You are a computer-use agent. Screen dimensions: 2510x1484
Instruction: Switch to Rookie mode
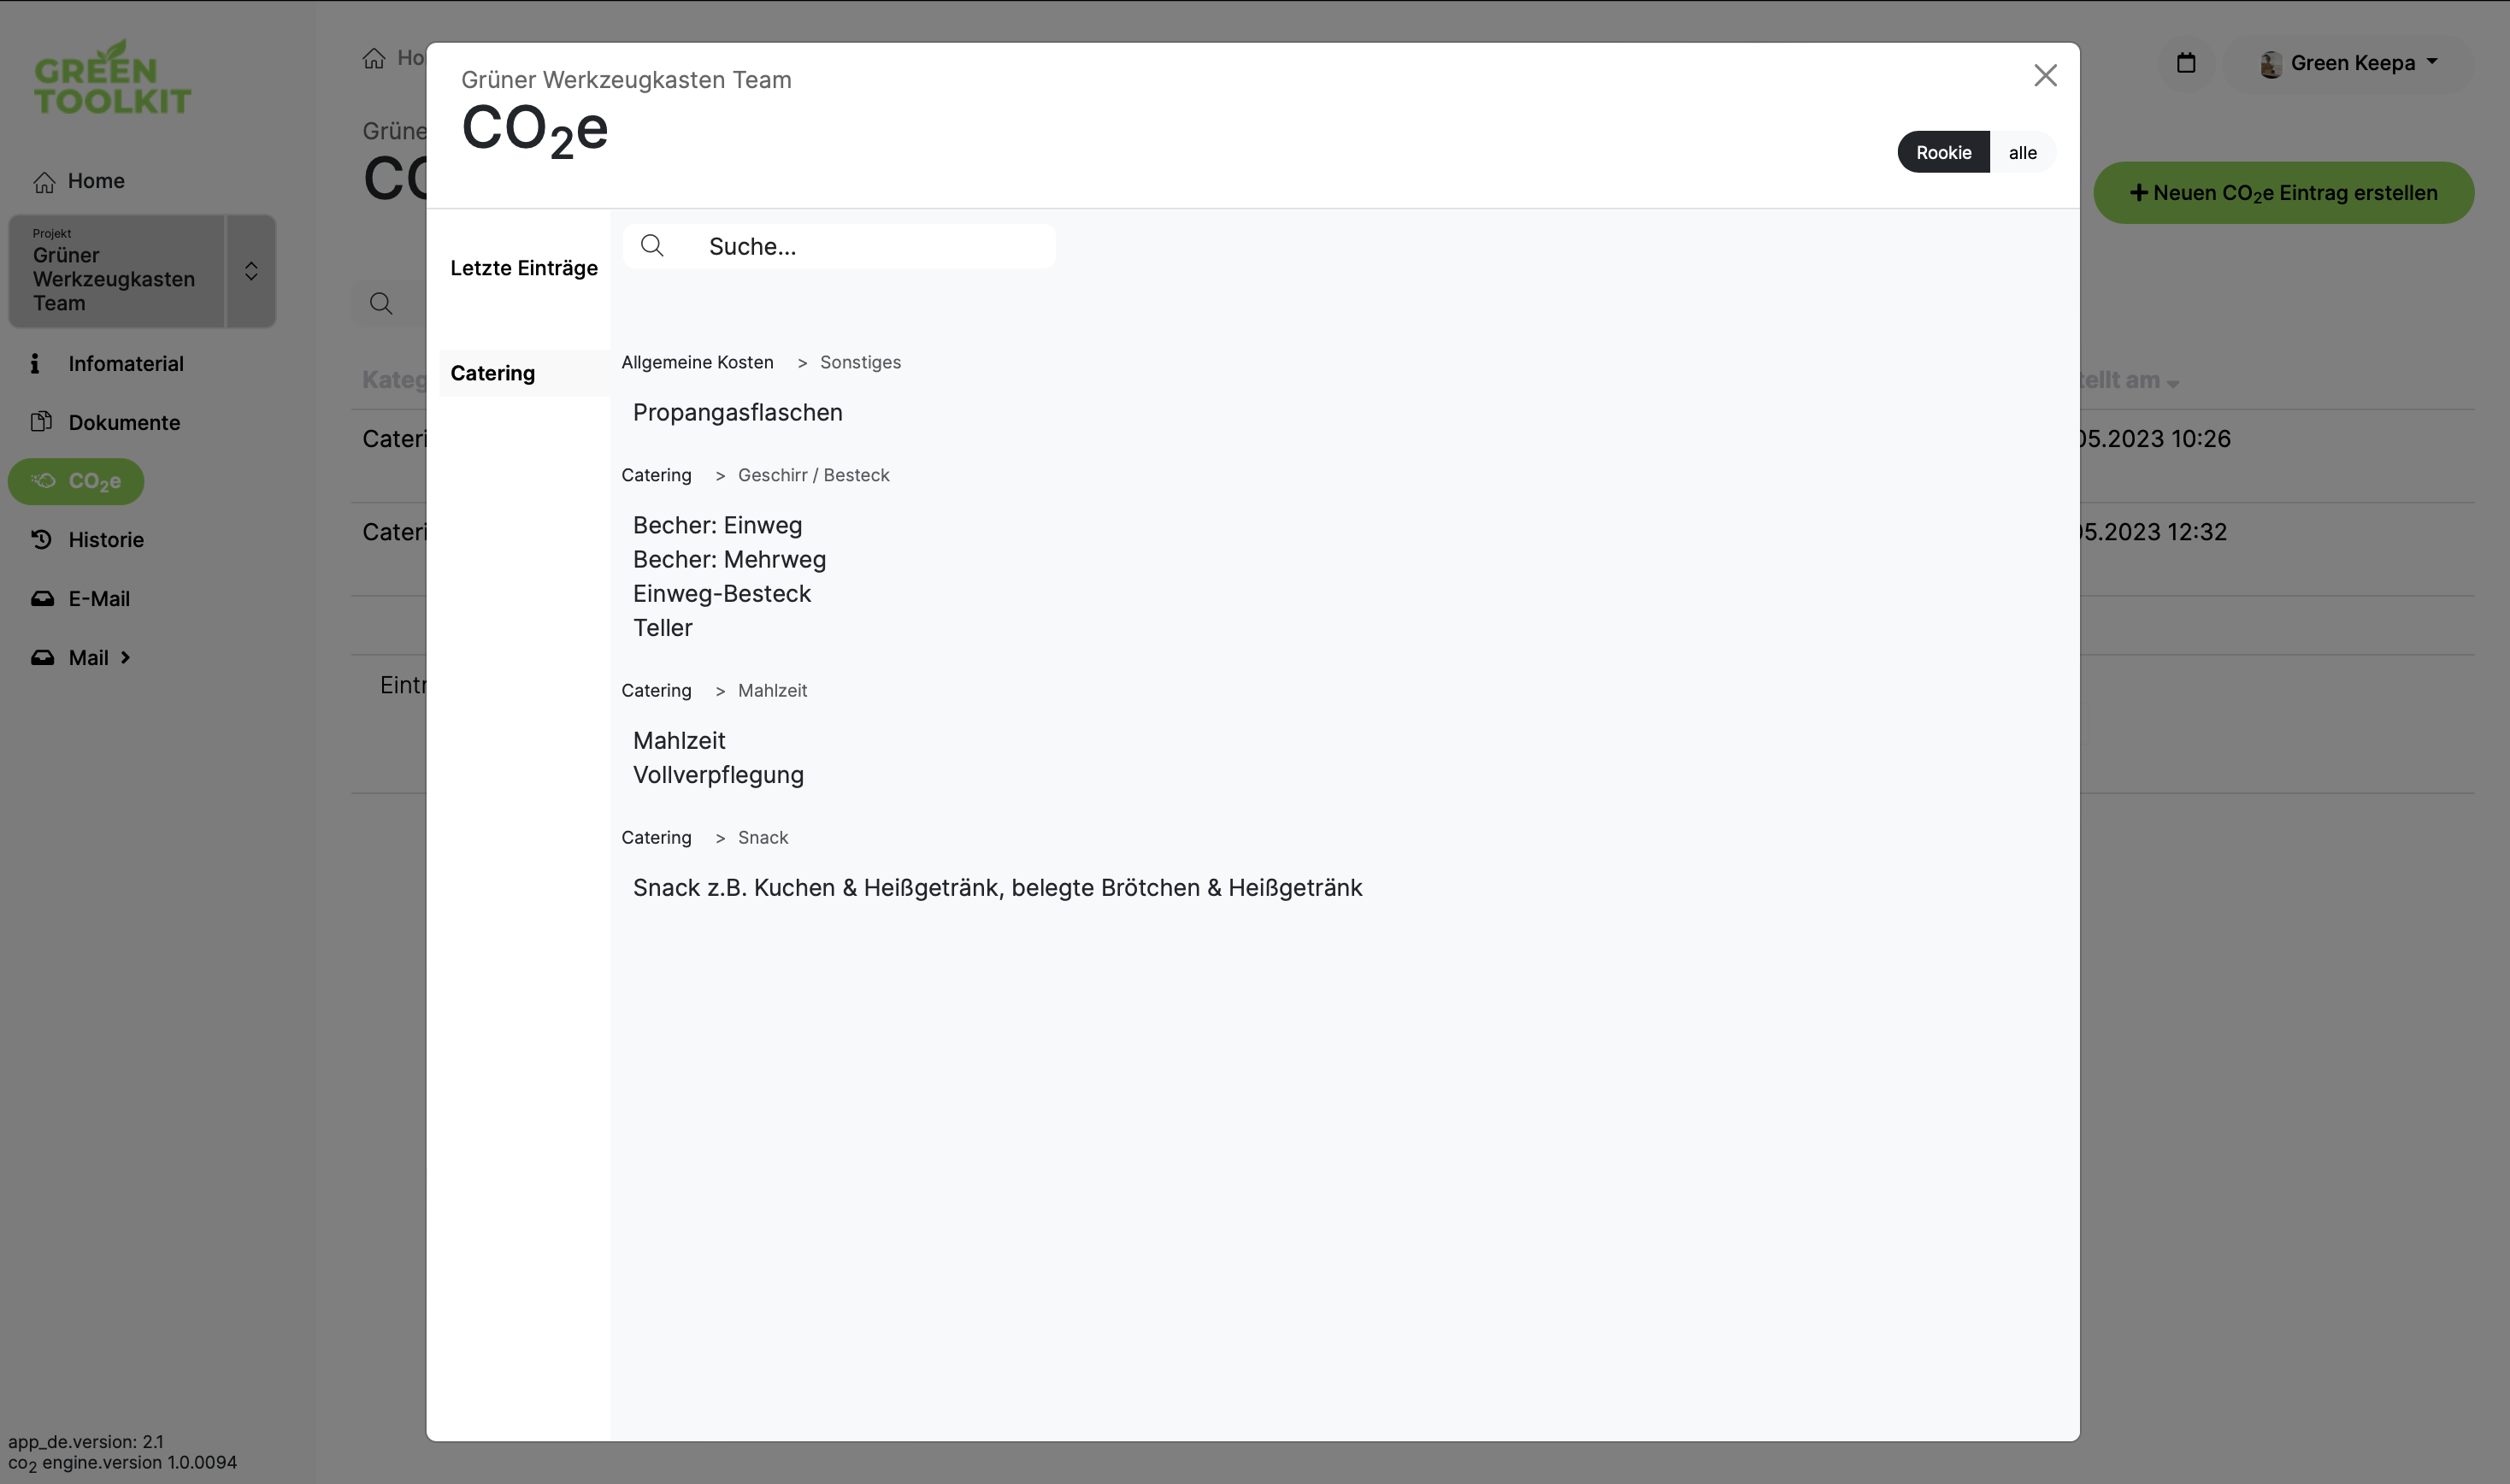coord(1943,152)
